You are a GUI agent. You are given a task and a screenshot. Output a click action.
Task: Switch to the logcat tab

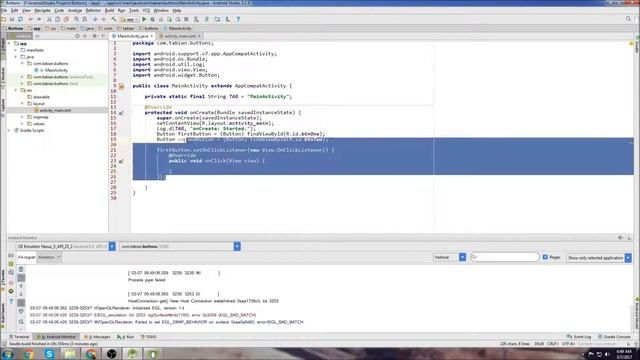coord(26,257)
